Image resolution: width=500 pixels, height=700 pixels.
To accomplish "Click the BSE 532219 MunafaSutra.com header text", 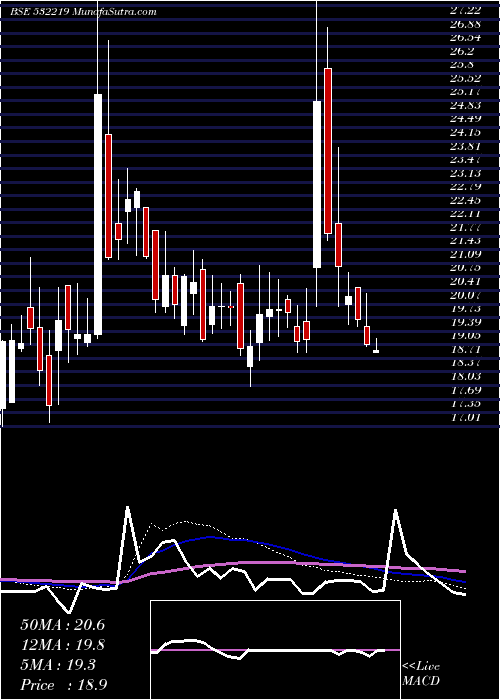I will click(x=83, y=12).
